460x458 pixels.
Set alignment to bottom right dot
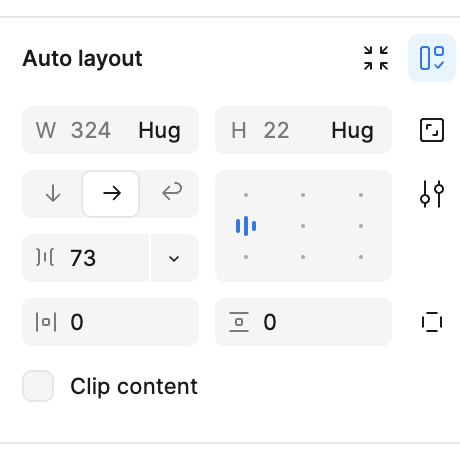click(x=361, y=257)
